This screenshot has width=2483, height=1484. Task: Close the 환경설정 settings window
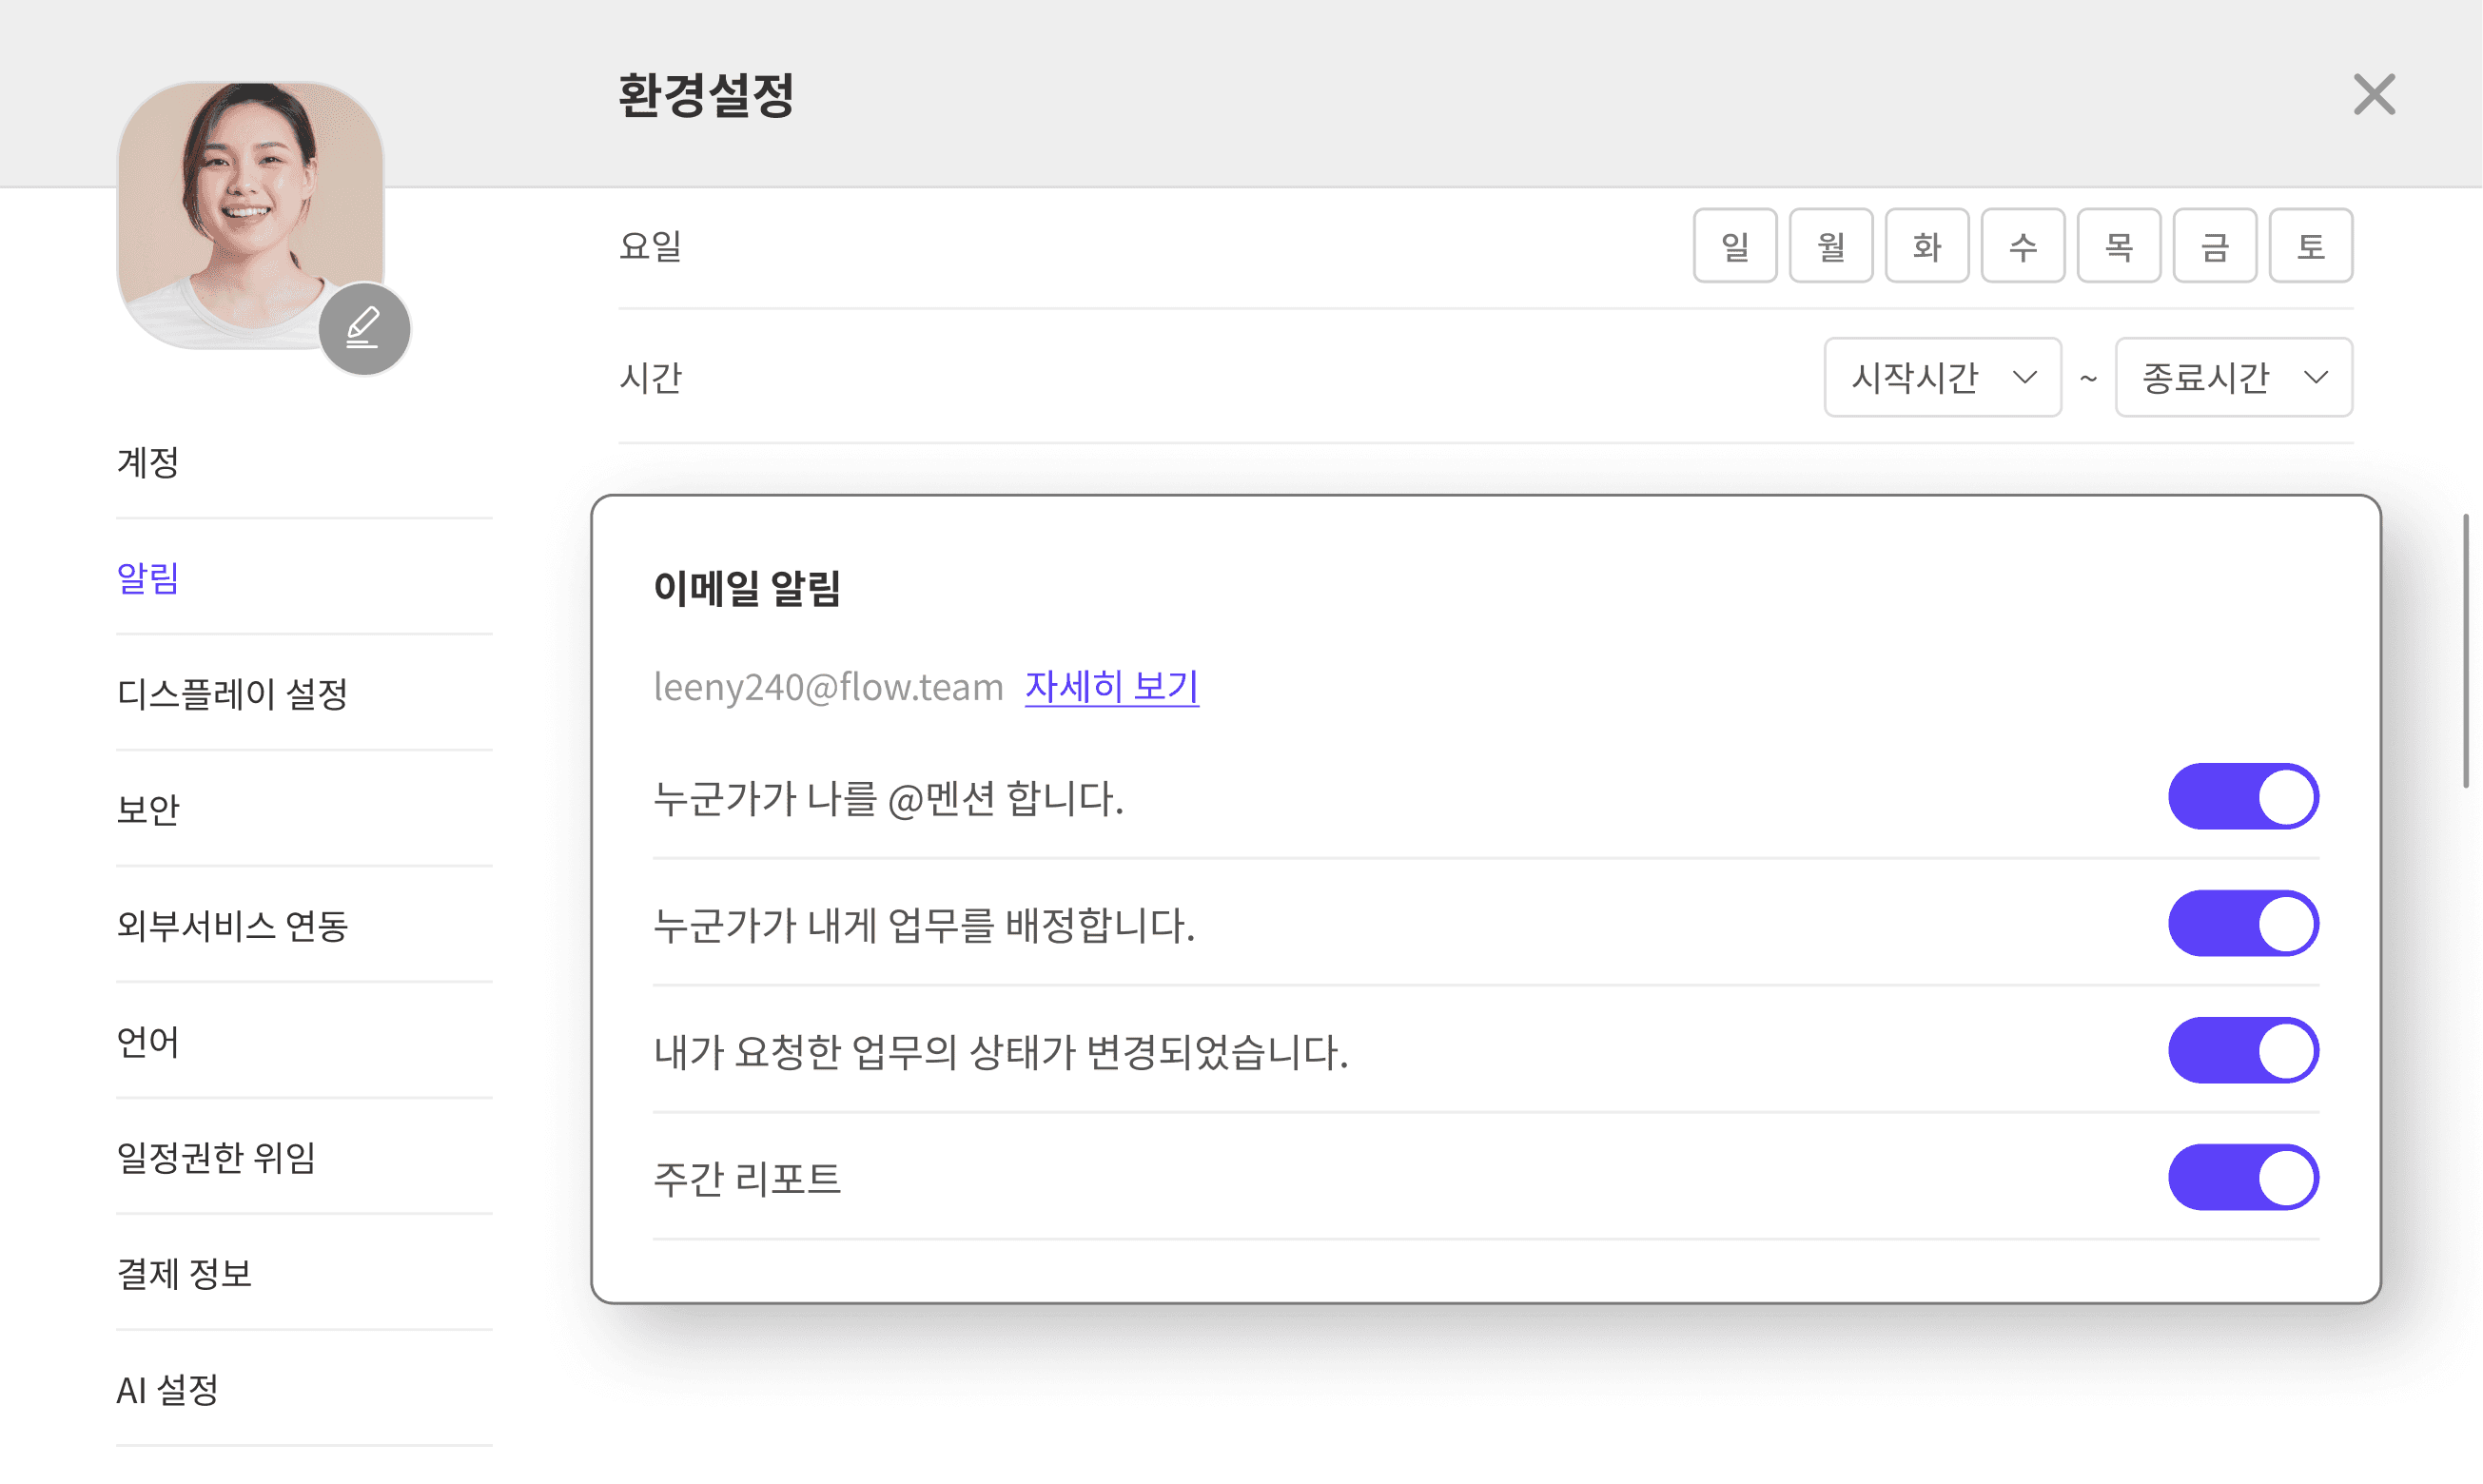point(2373,95)
